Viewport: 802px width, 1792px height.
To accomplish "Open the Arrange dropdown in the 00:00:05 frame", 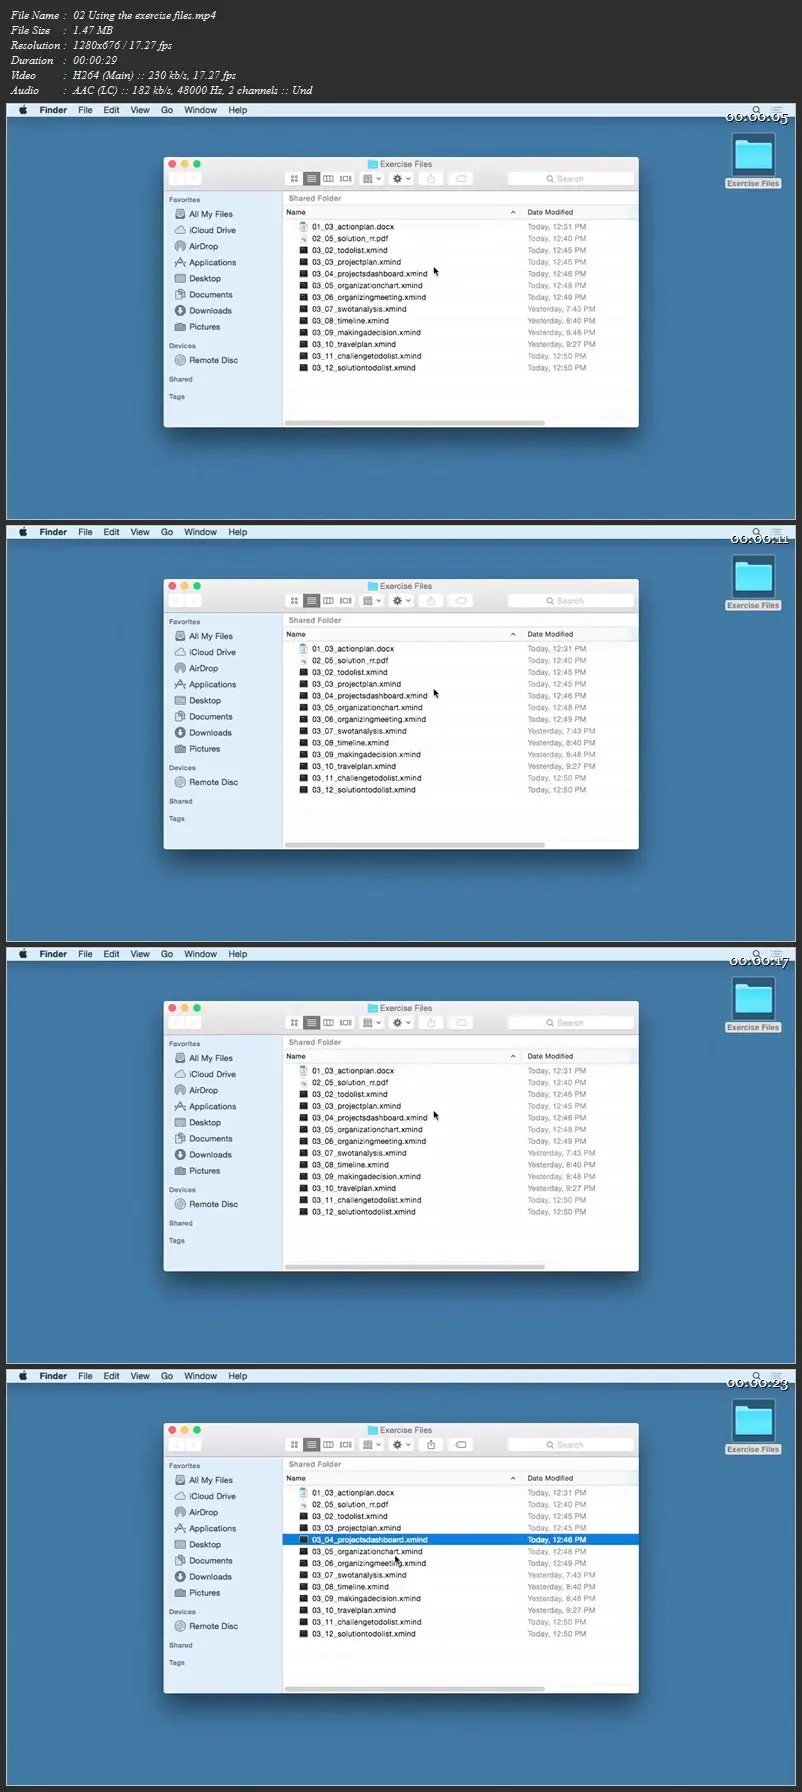I will [x=371, y=179].
